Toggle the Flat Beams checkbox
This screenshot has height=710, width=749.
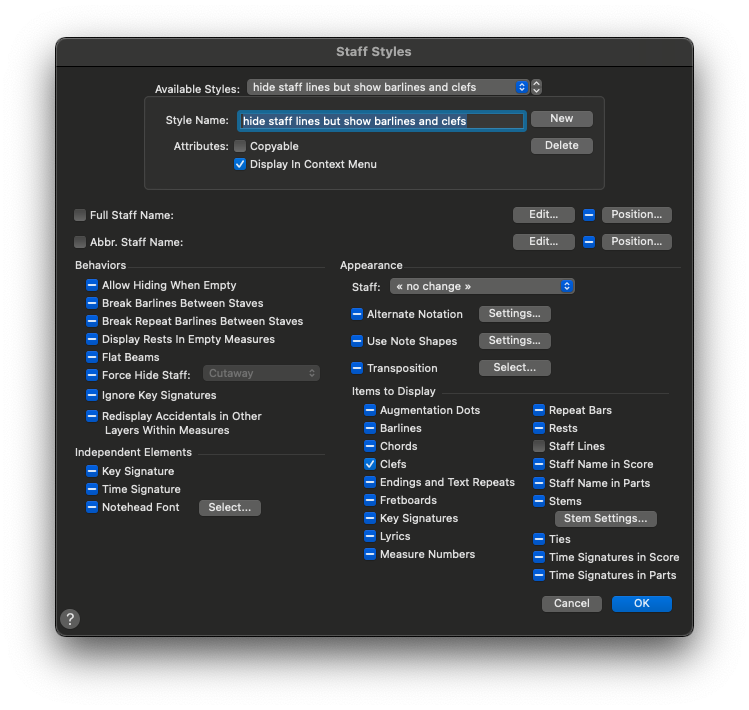coord(92,357)
